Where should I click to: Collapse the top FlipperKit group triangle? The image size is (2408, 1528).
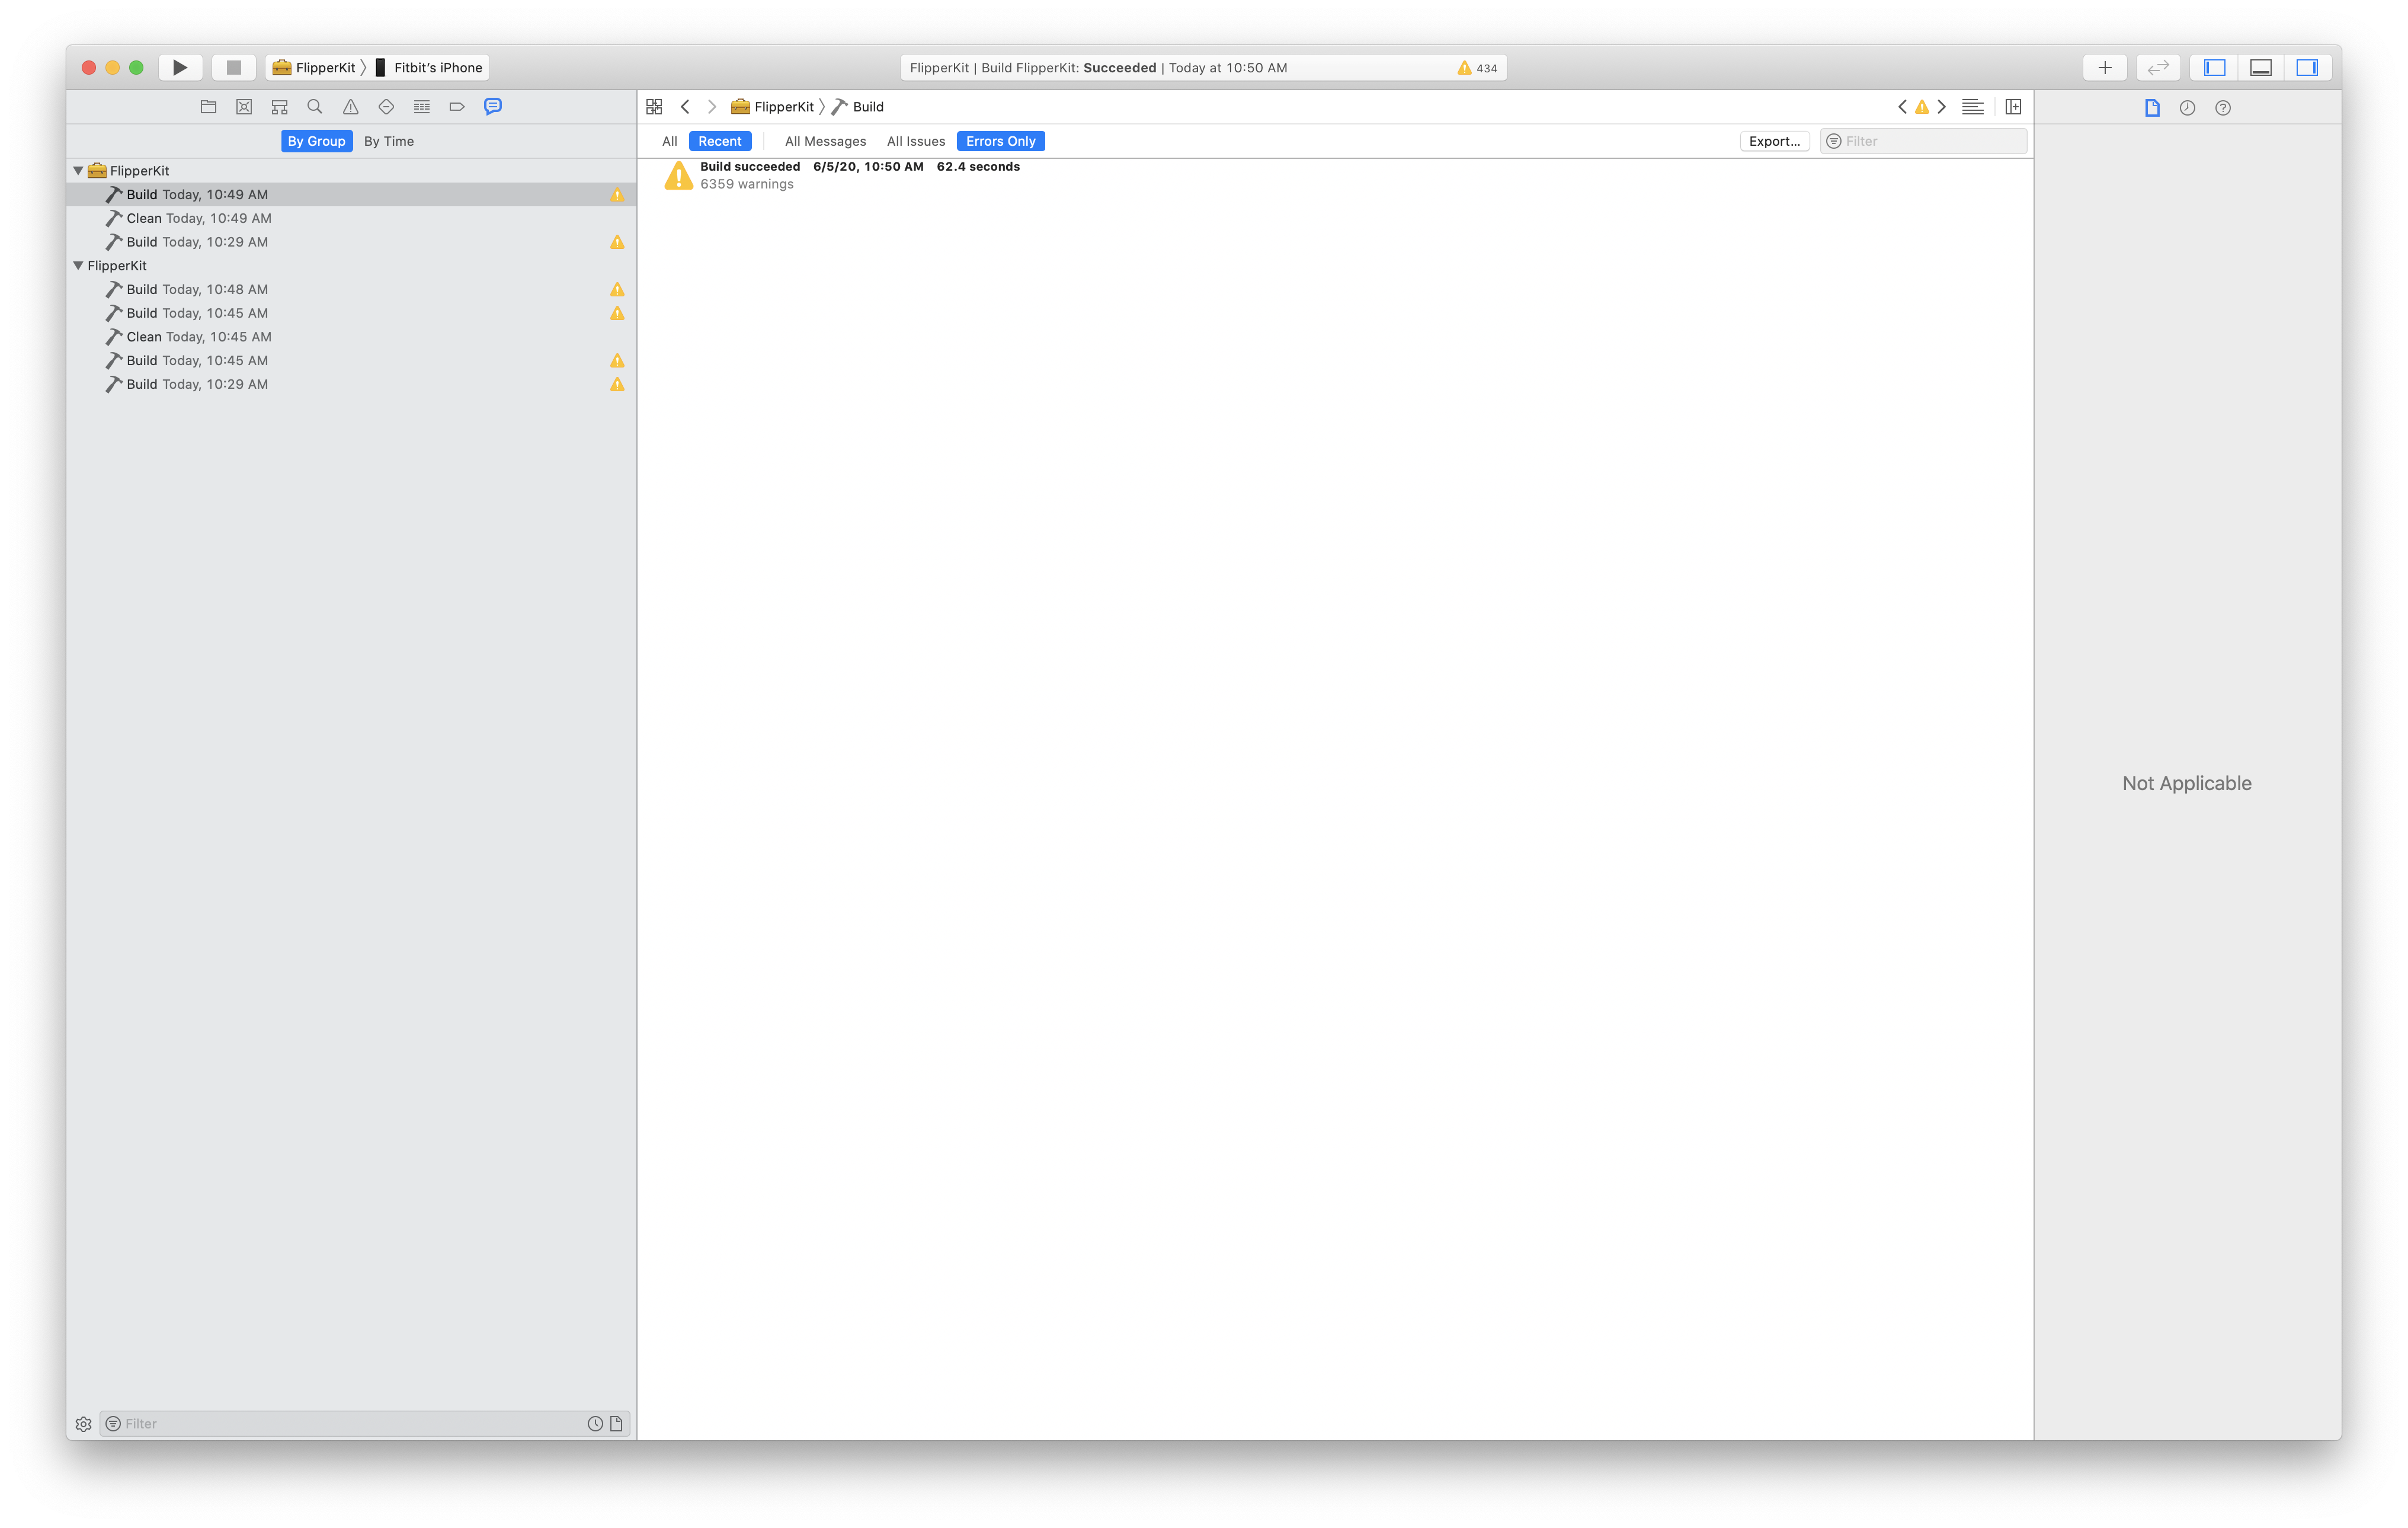(78, 171)
